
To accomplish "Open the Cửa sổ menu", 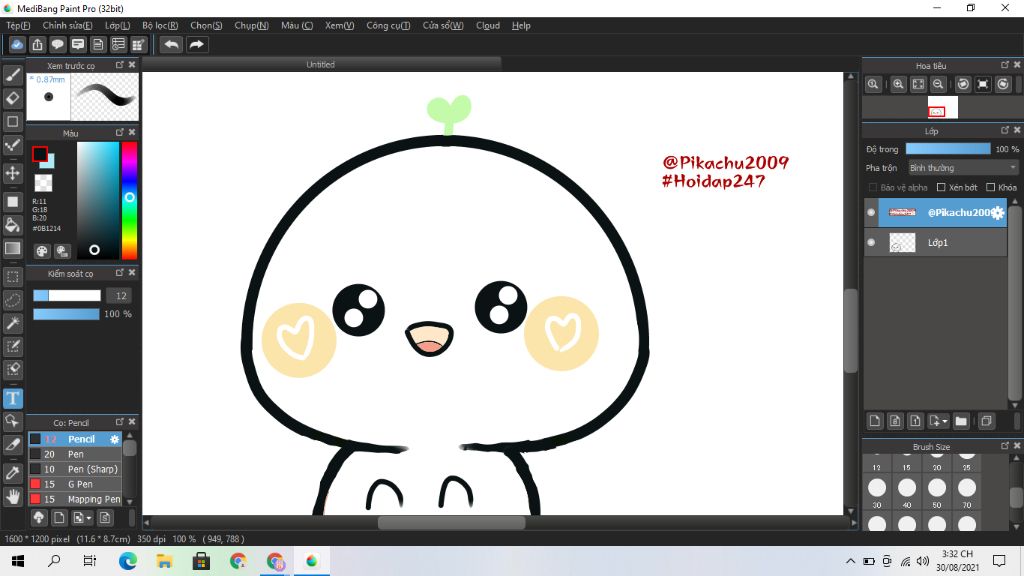I will (443, 25).
